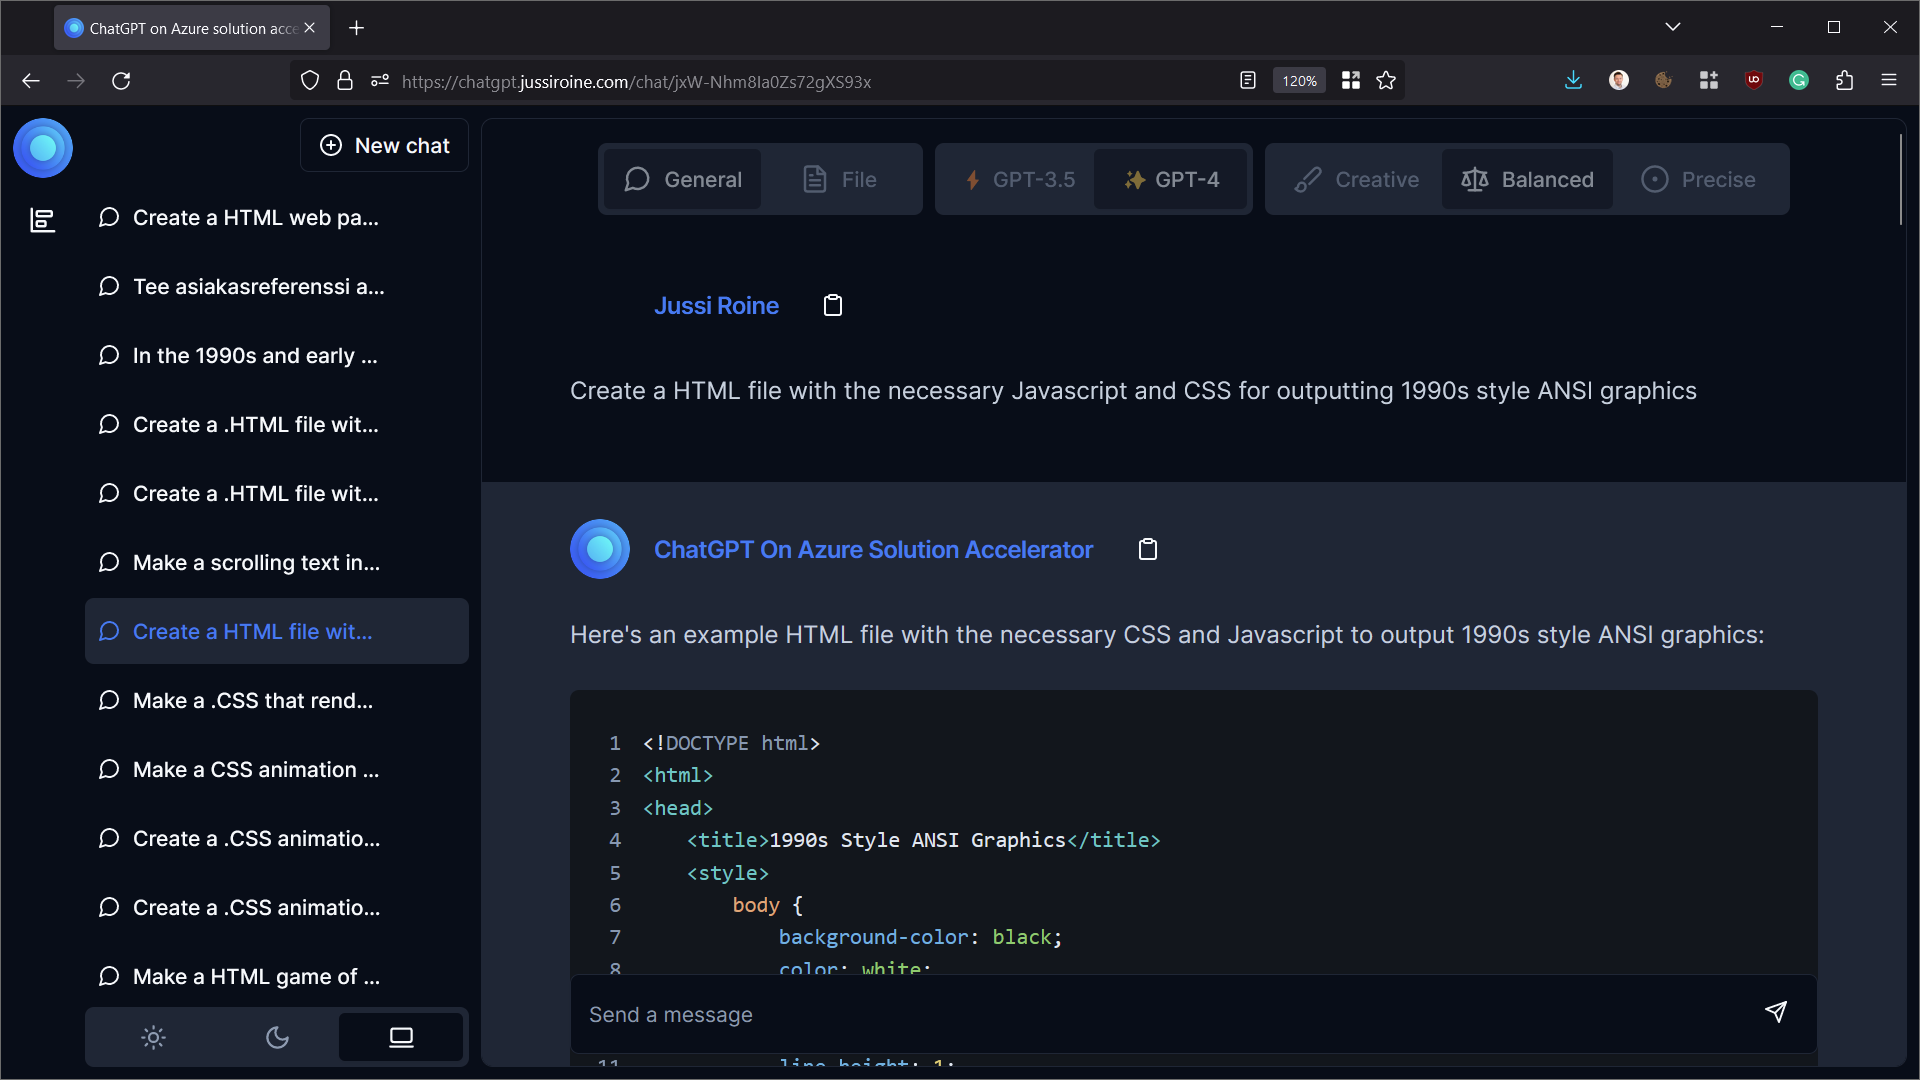
Task: Close the ChatGPT on Azure tab
Action: [310, 28]
